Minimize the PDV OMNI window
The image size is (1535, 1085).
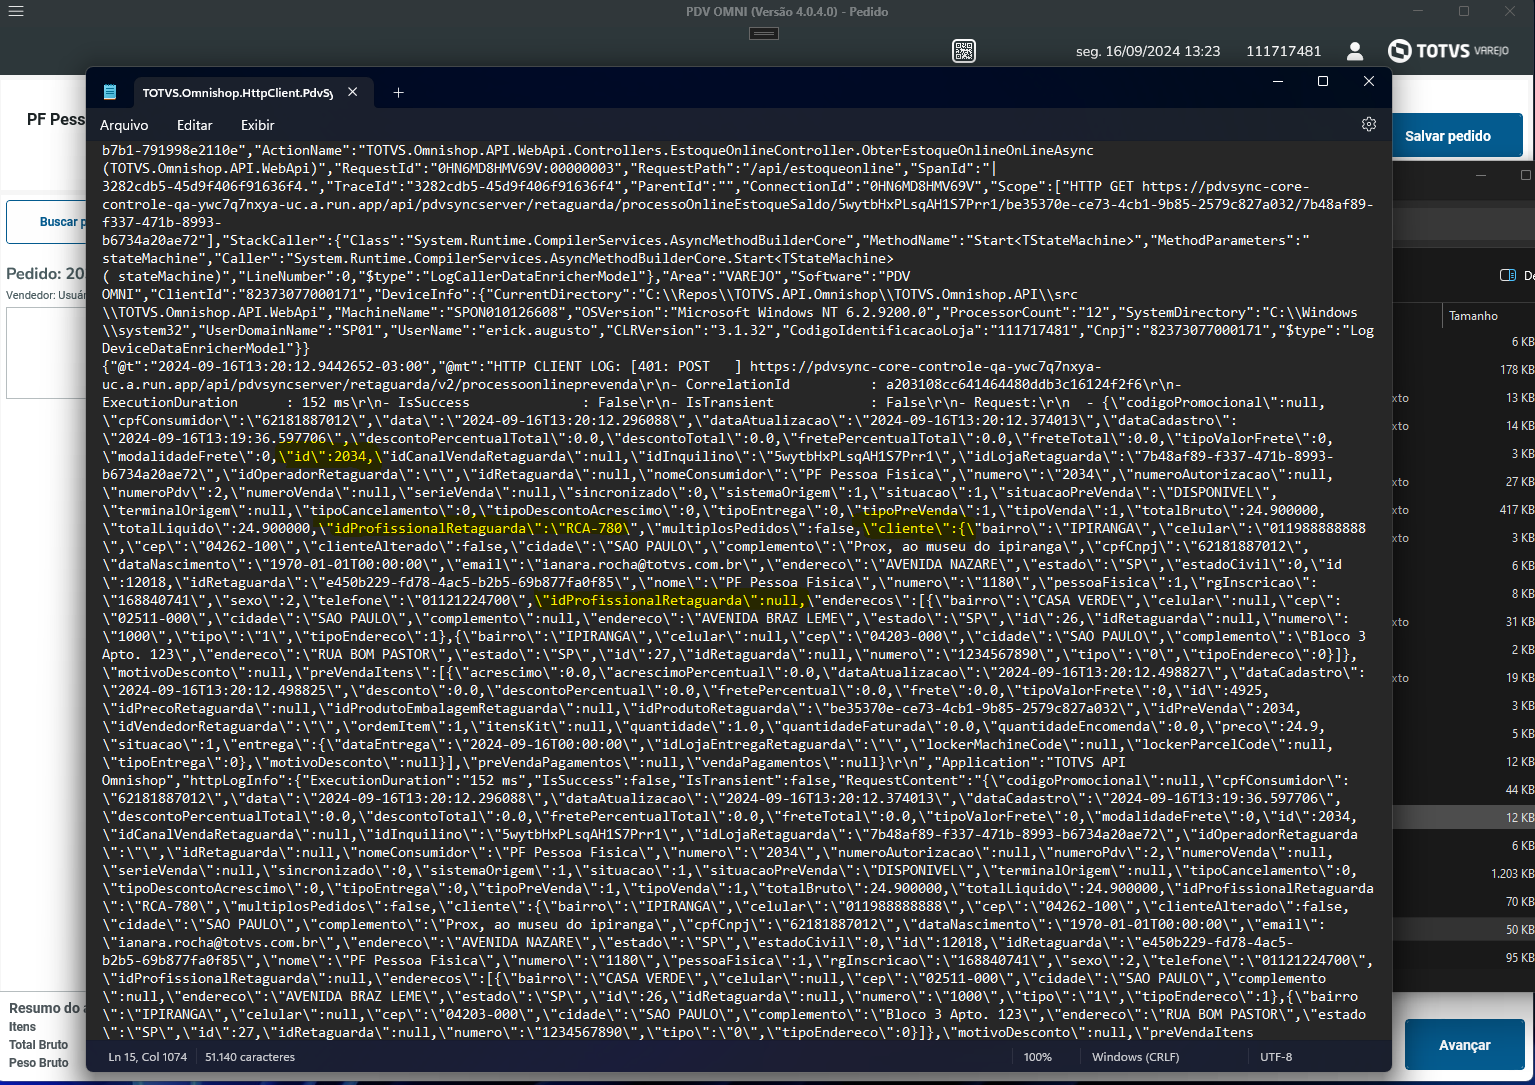(x=1419, y=12)
